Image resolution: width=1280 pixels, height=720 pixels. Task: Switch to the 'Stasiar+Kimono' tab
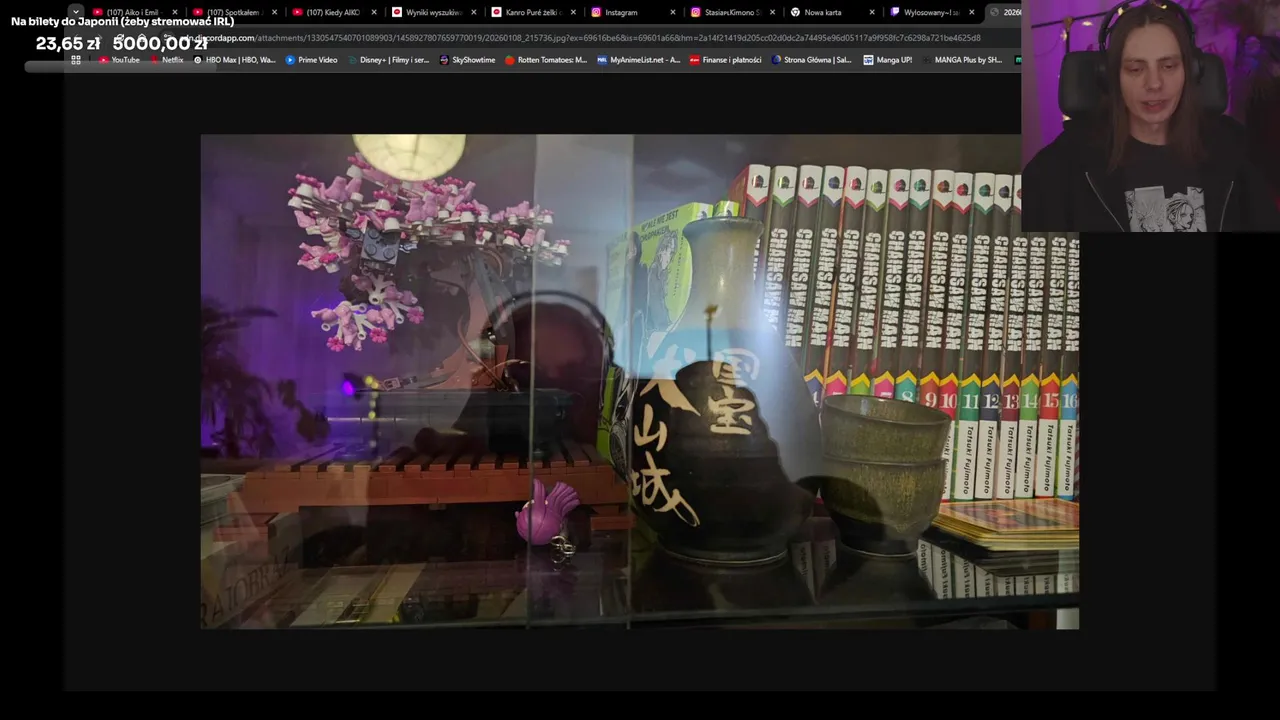pyautogui.click(x=732, y=12)
